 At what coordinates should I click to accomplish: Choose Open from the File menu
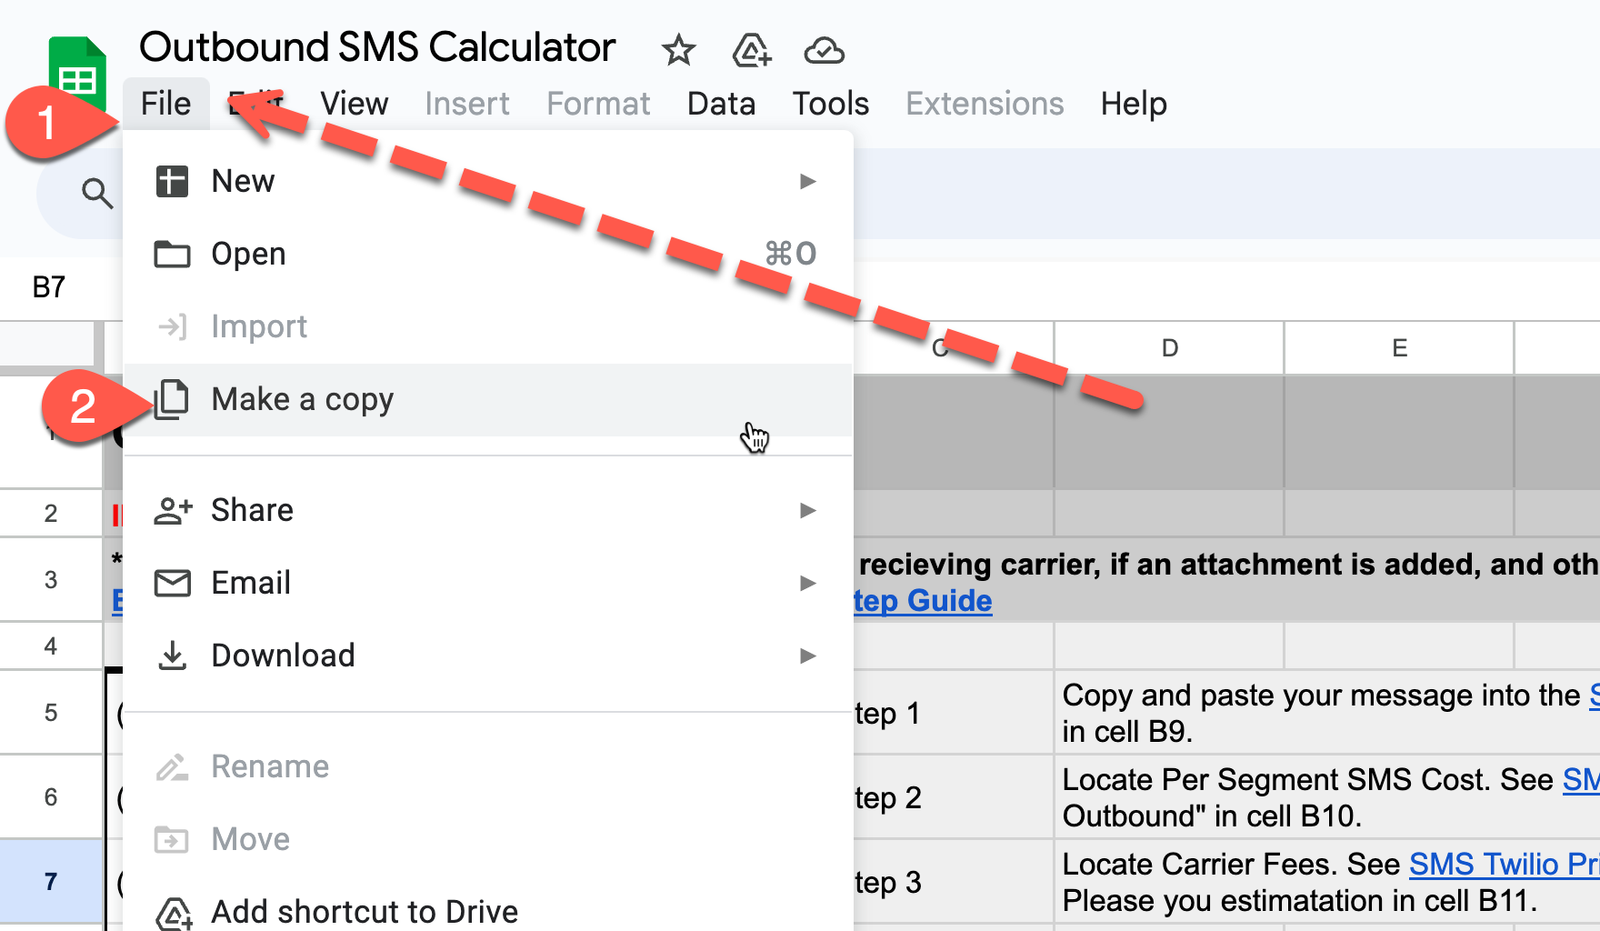pos(249,254)
